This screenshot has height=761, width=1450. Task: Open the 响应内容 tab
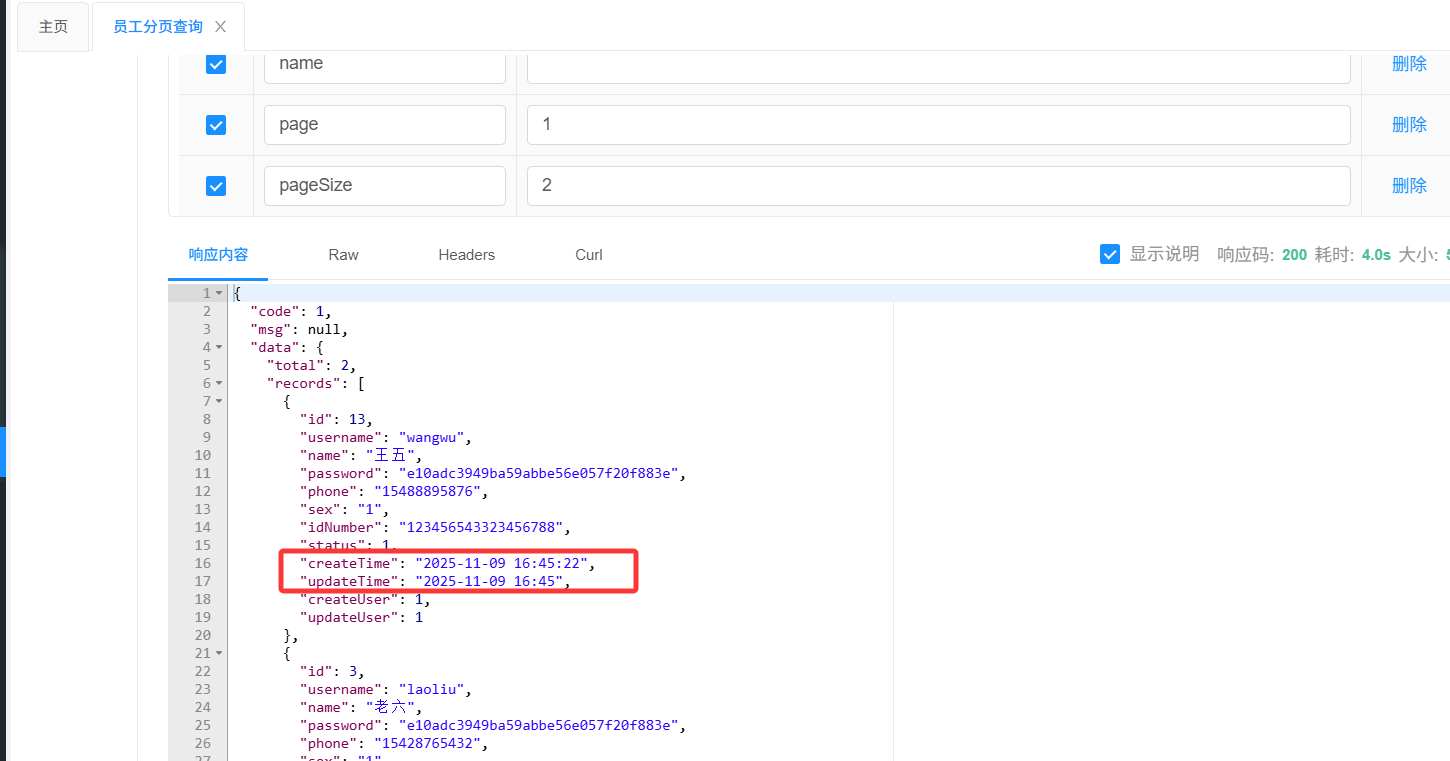[x=218, y=255]
